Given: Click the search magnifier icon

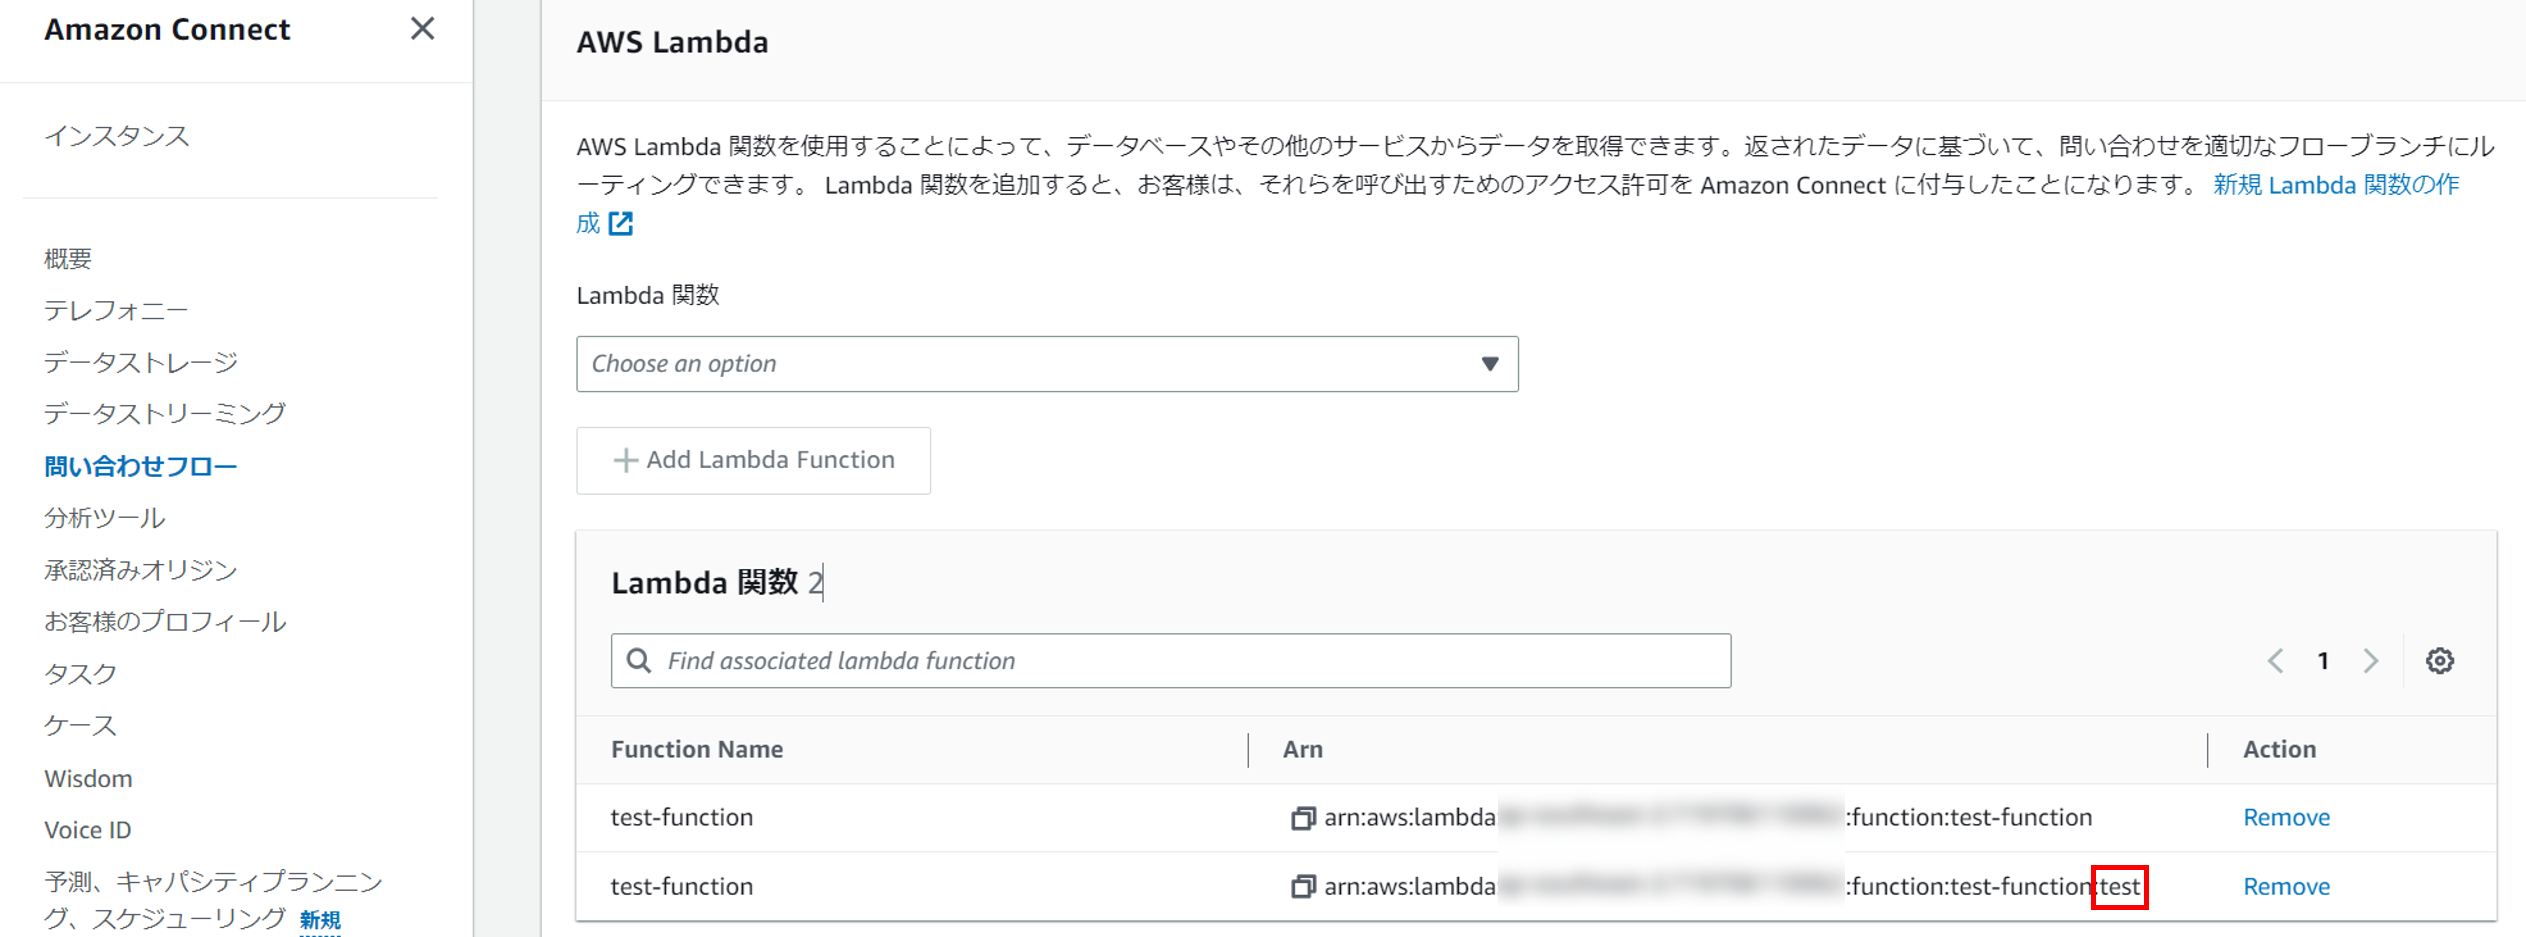Looking at the screenshot, I should pos(638,661).
